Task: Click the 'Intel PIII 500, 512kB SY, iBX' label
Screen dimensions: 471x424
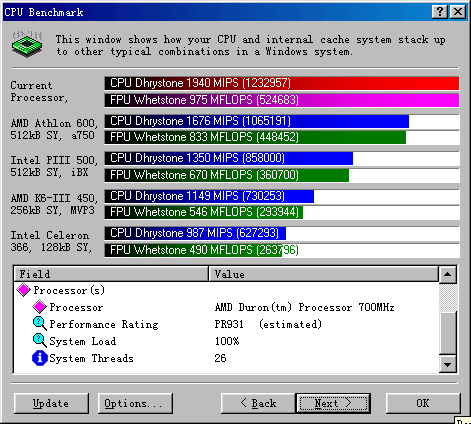Action: [54, 166]
